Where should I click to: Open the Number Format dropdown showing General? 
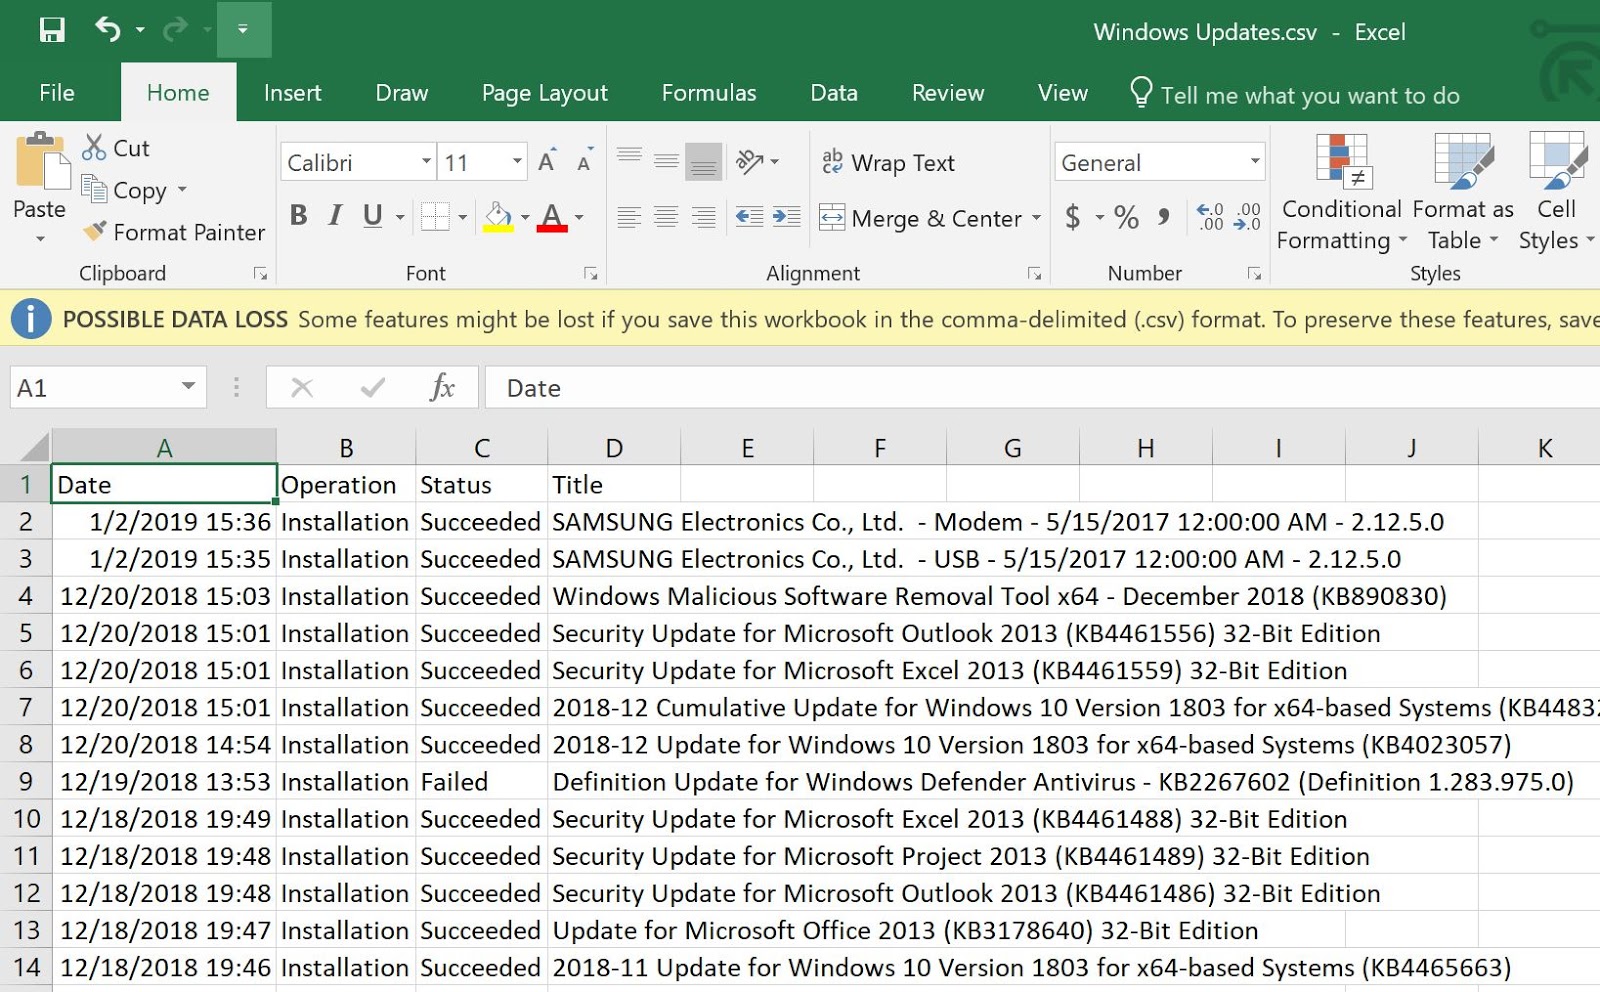(1156, 161)
